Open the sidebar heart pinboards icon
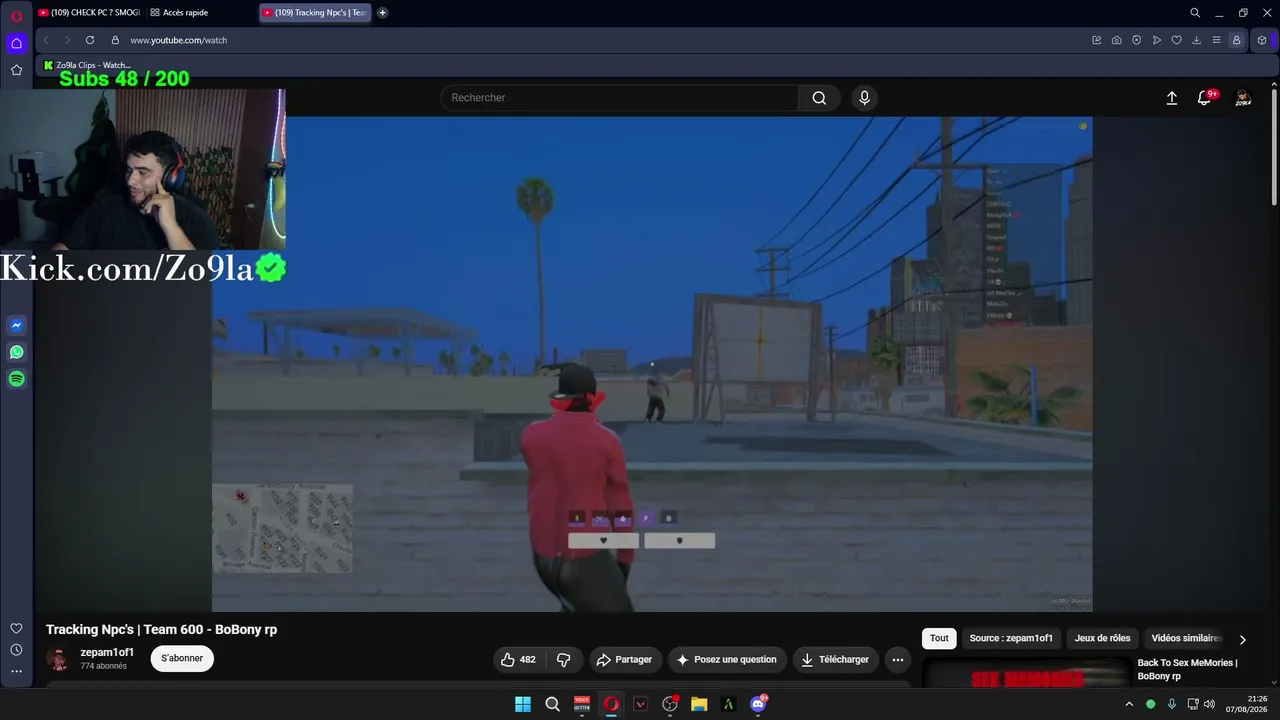 [16, 628]
